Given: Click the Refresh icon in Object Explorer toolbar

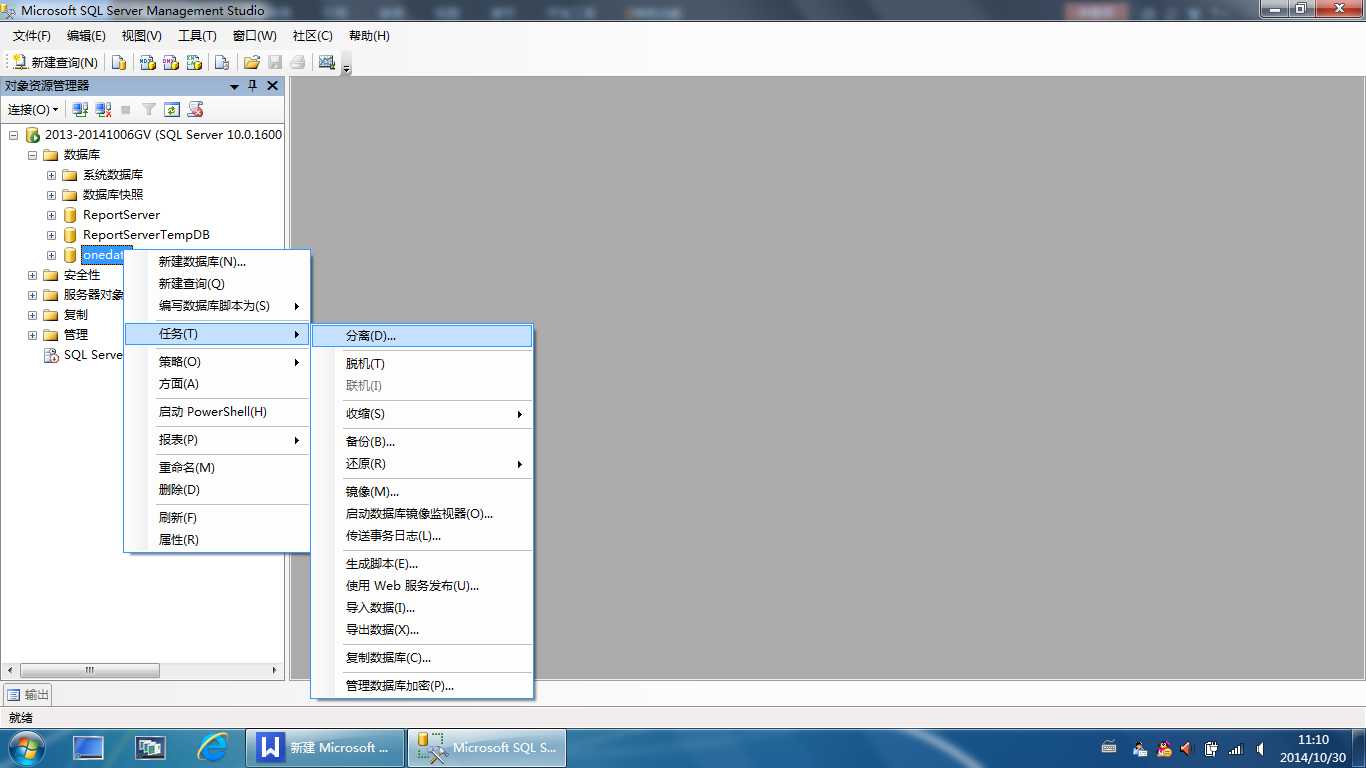Looking at the screenshot, I should [x=172, y=109].
